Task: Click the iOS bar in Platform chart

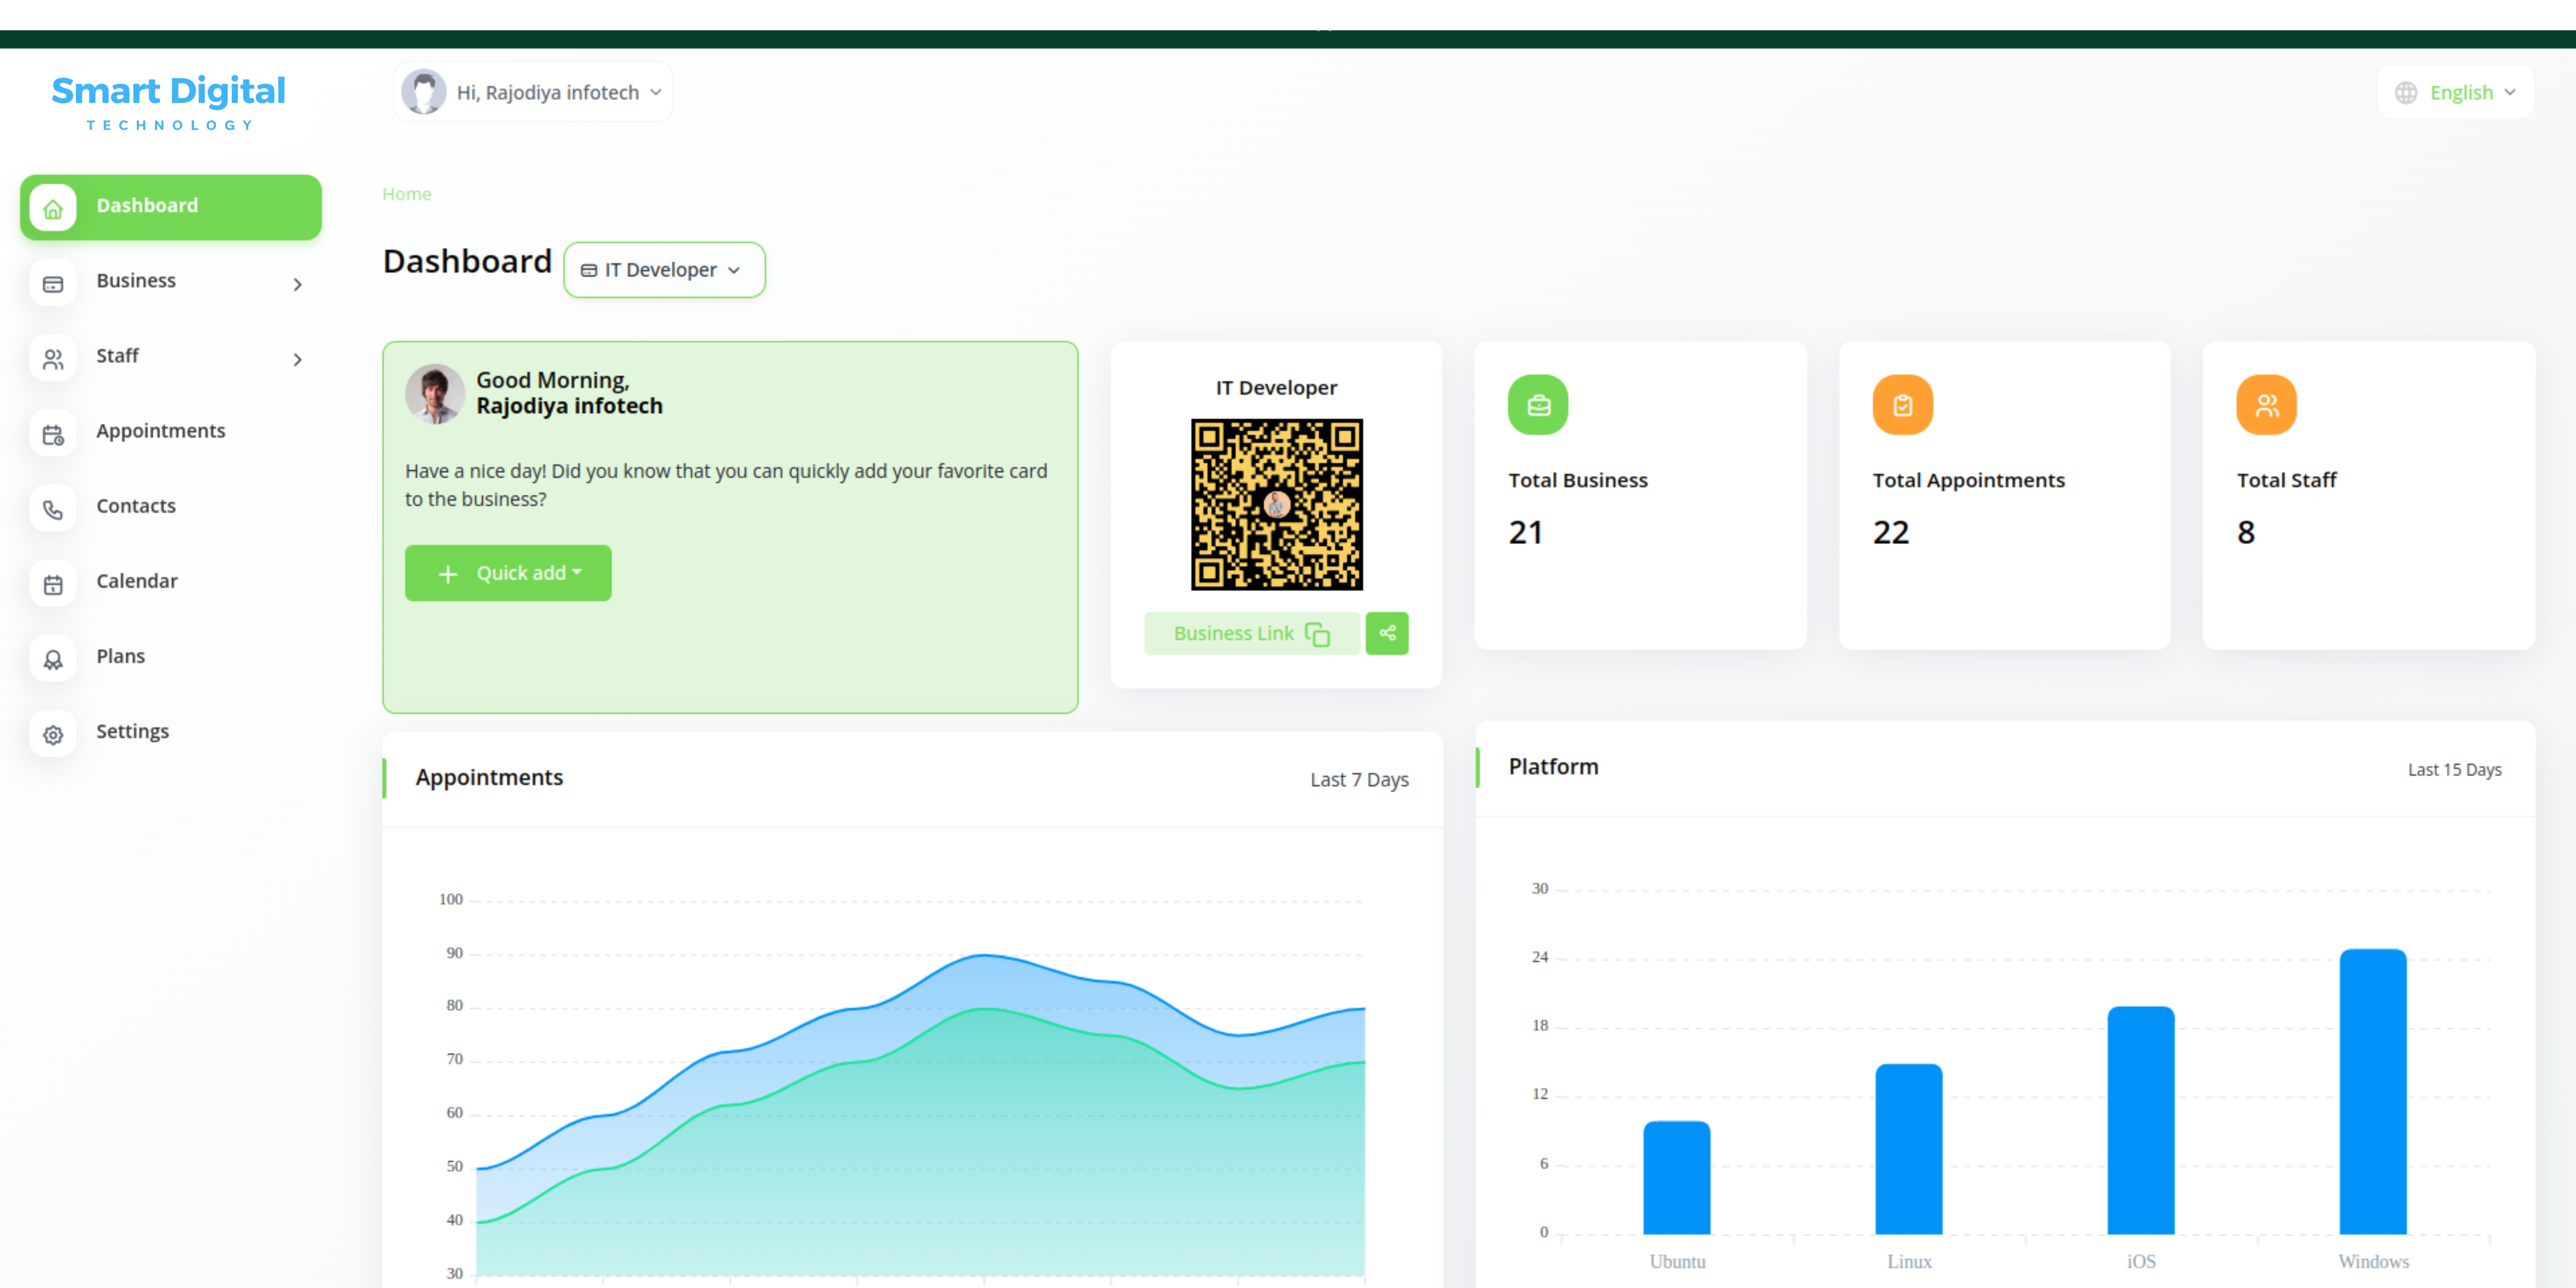Action: pyautogui.click(x=2141, y=1120)
